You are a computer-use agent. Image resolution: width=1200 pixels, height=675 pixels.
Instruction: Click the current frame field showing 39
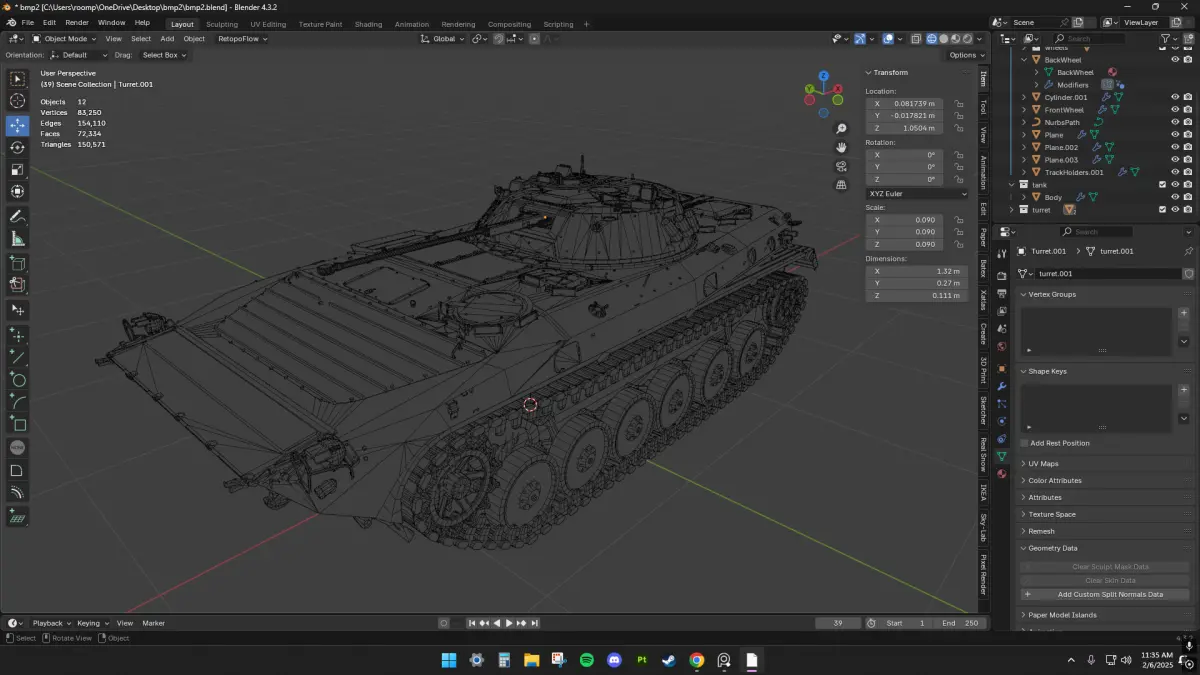click(x=838, y=623)
